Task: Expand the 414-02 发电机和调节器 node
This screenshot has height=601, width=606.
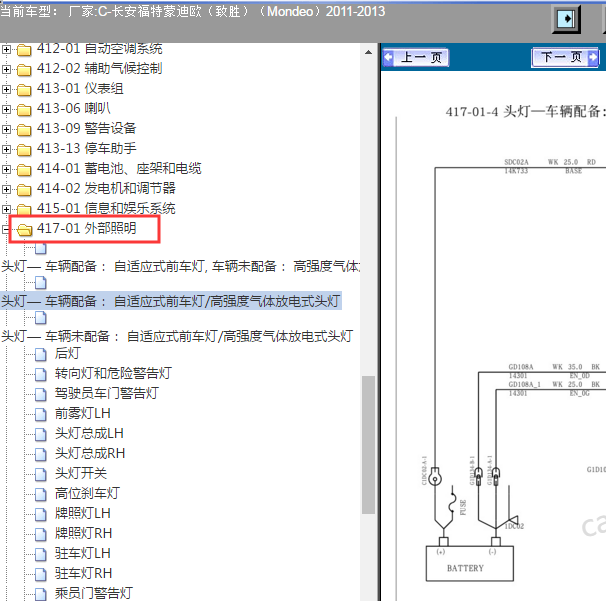Action: tap(6, 189)
